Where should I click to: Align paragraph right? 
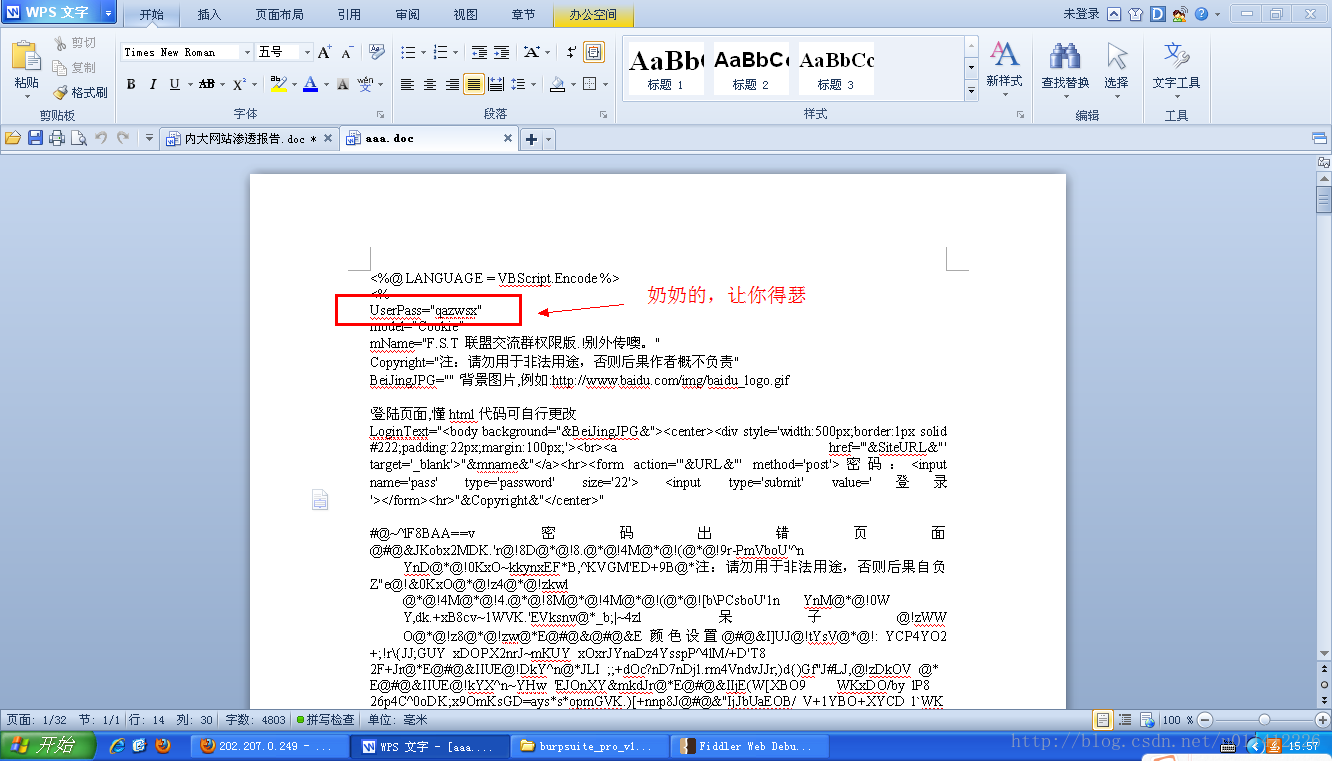[x=452, y=84]
